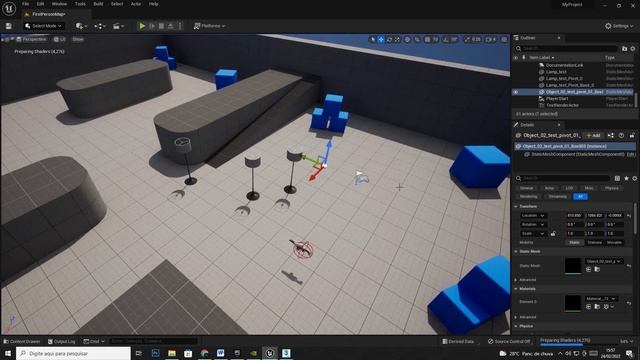The width and height of the screenshot is (640, 360).
Task: Set Mobility to Movable
Action: coord(614,242)
